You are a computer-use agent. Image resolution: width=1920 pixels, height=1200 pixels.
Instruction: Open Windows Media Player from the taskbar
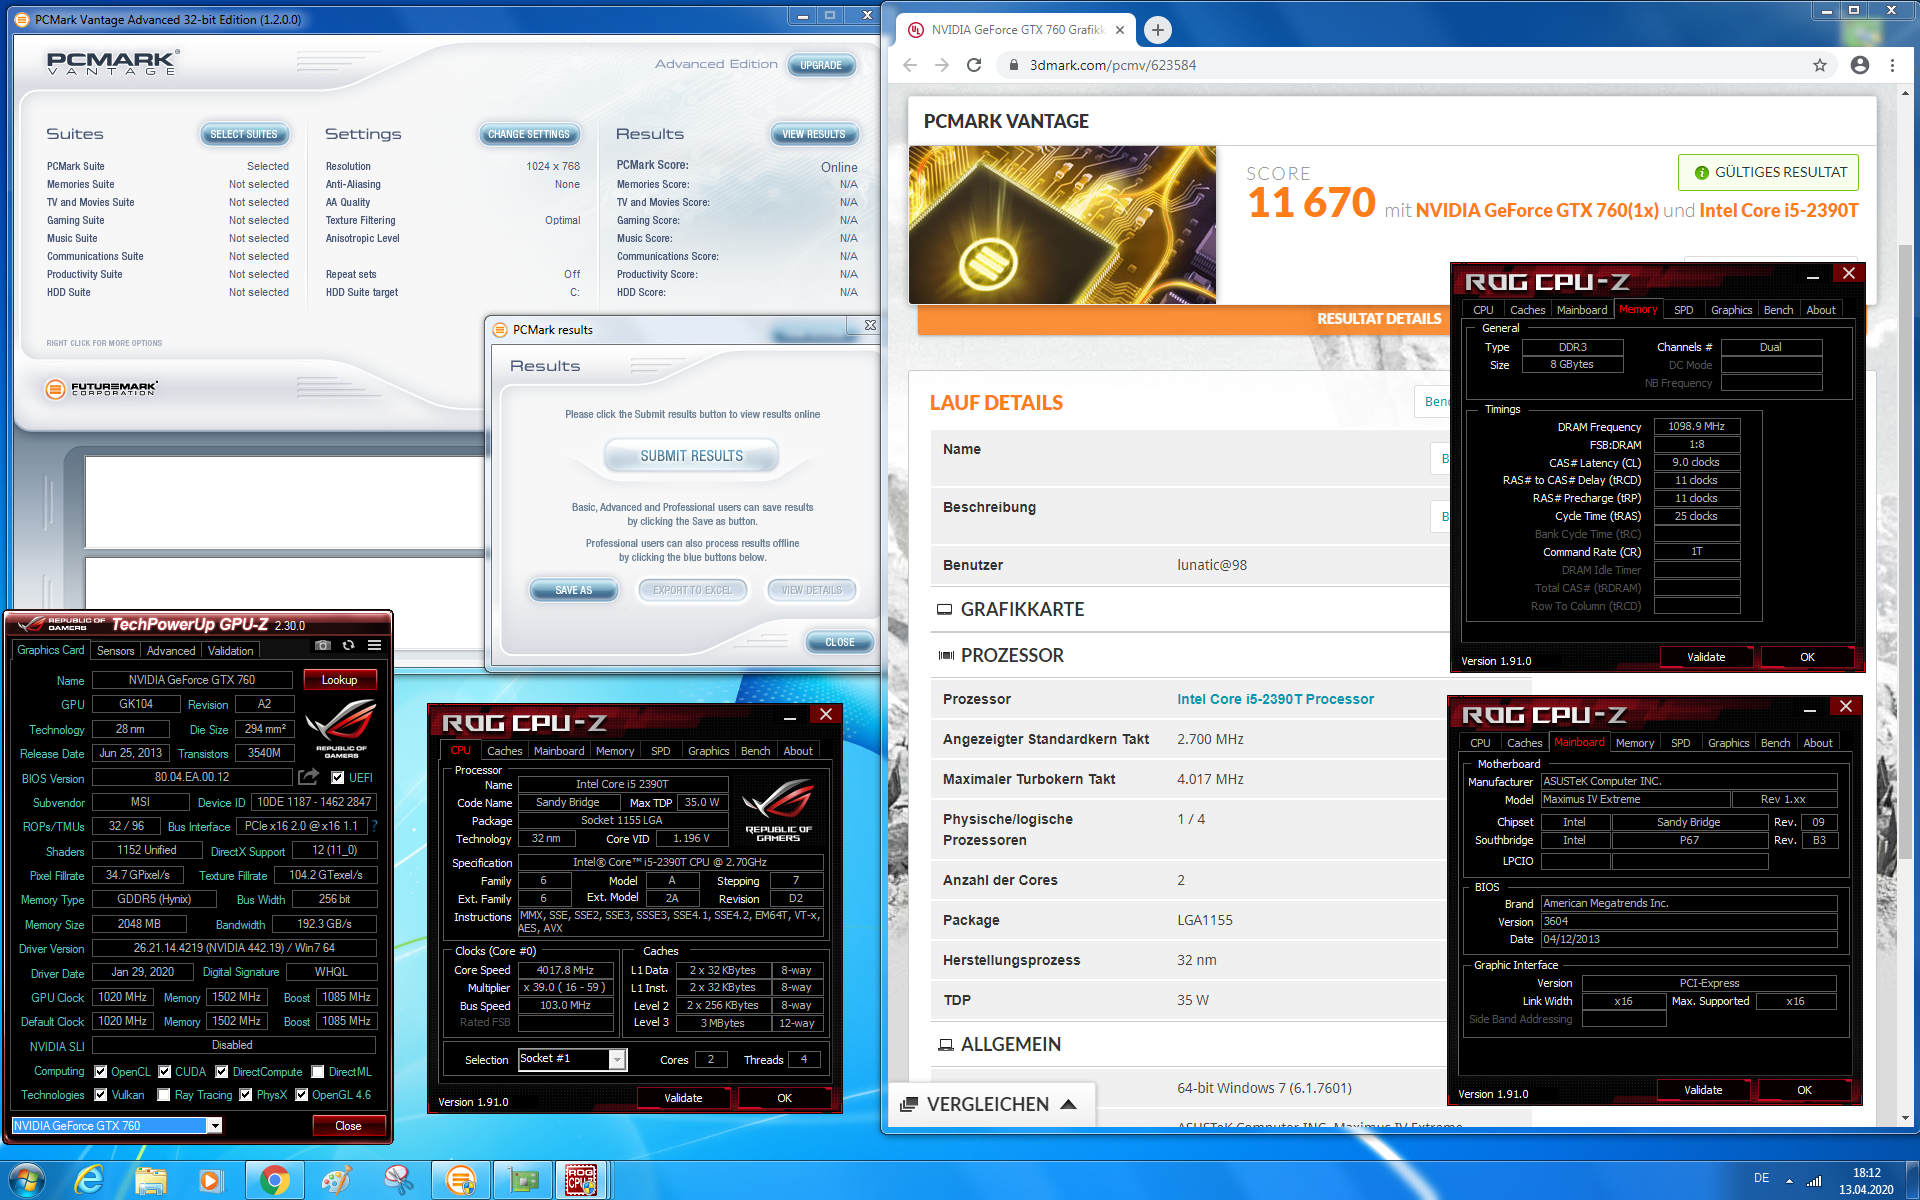pyautogui.click(x=211, y=1180)
